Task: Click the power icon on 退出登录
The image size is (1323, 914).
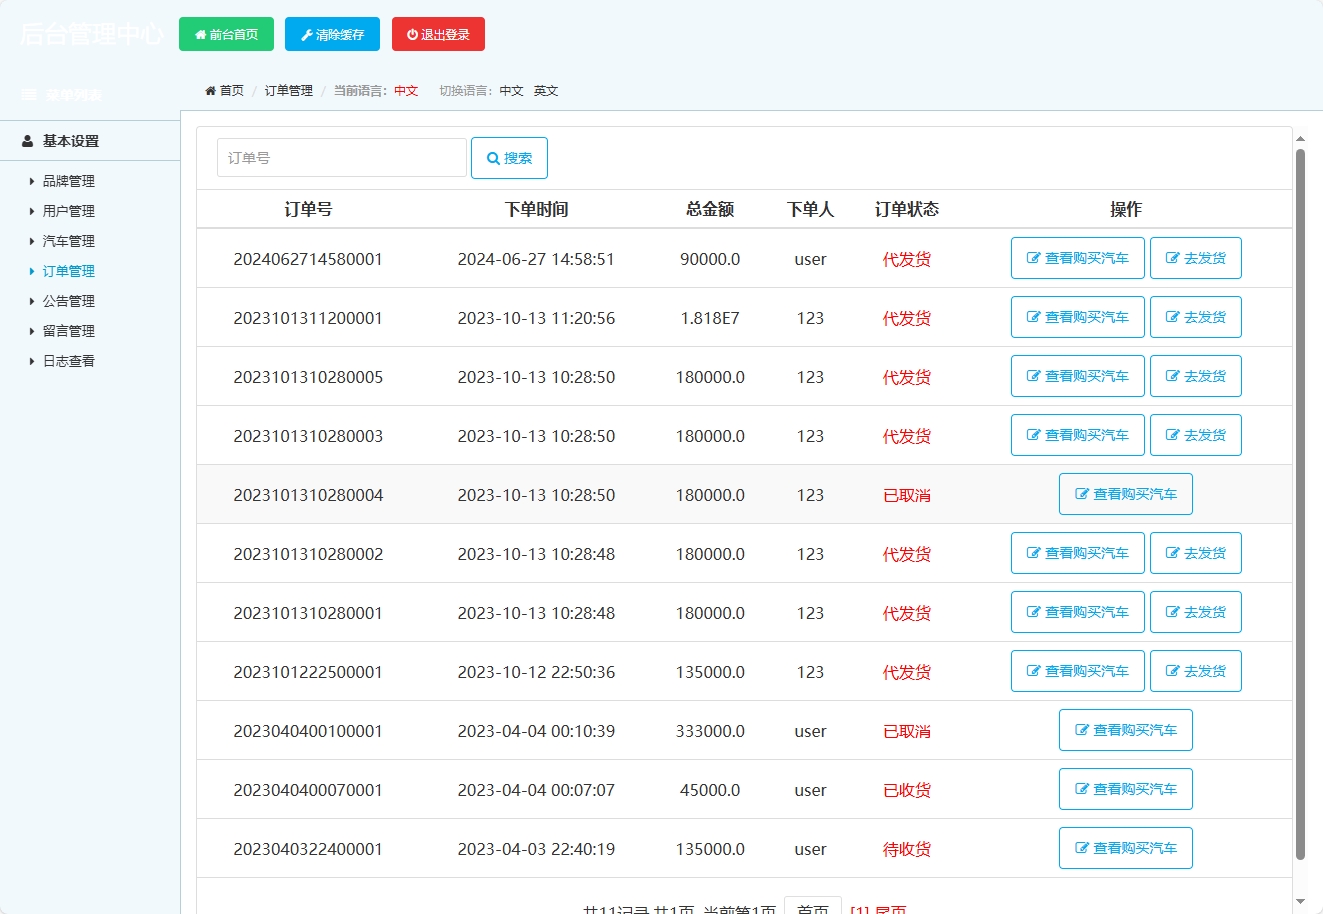Action: click(x=412, y=35)
